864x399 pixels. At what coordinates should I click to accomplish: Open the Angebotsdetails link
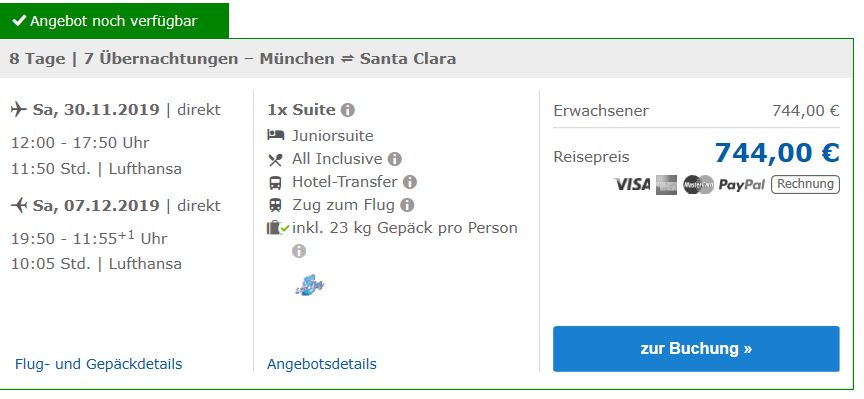[322, 364]
